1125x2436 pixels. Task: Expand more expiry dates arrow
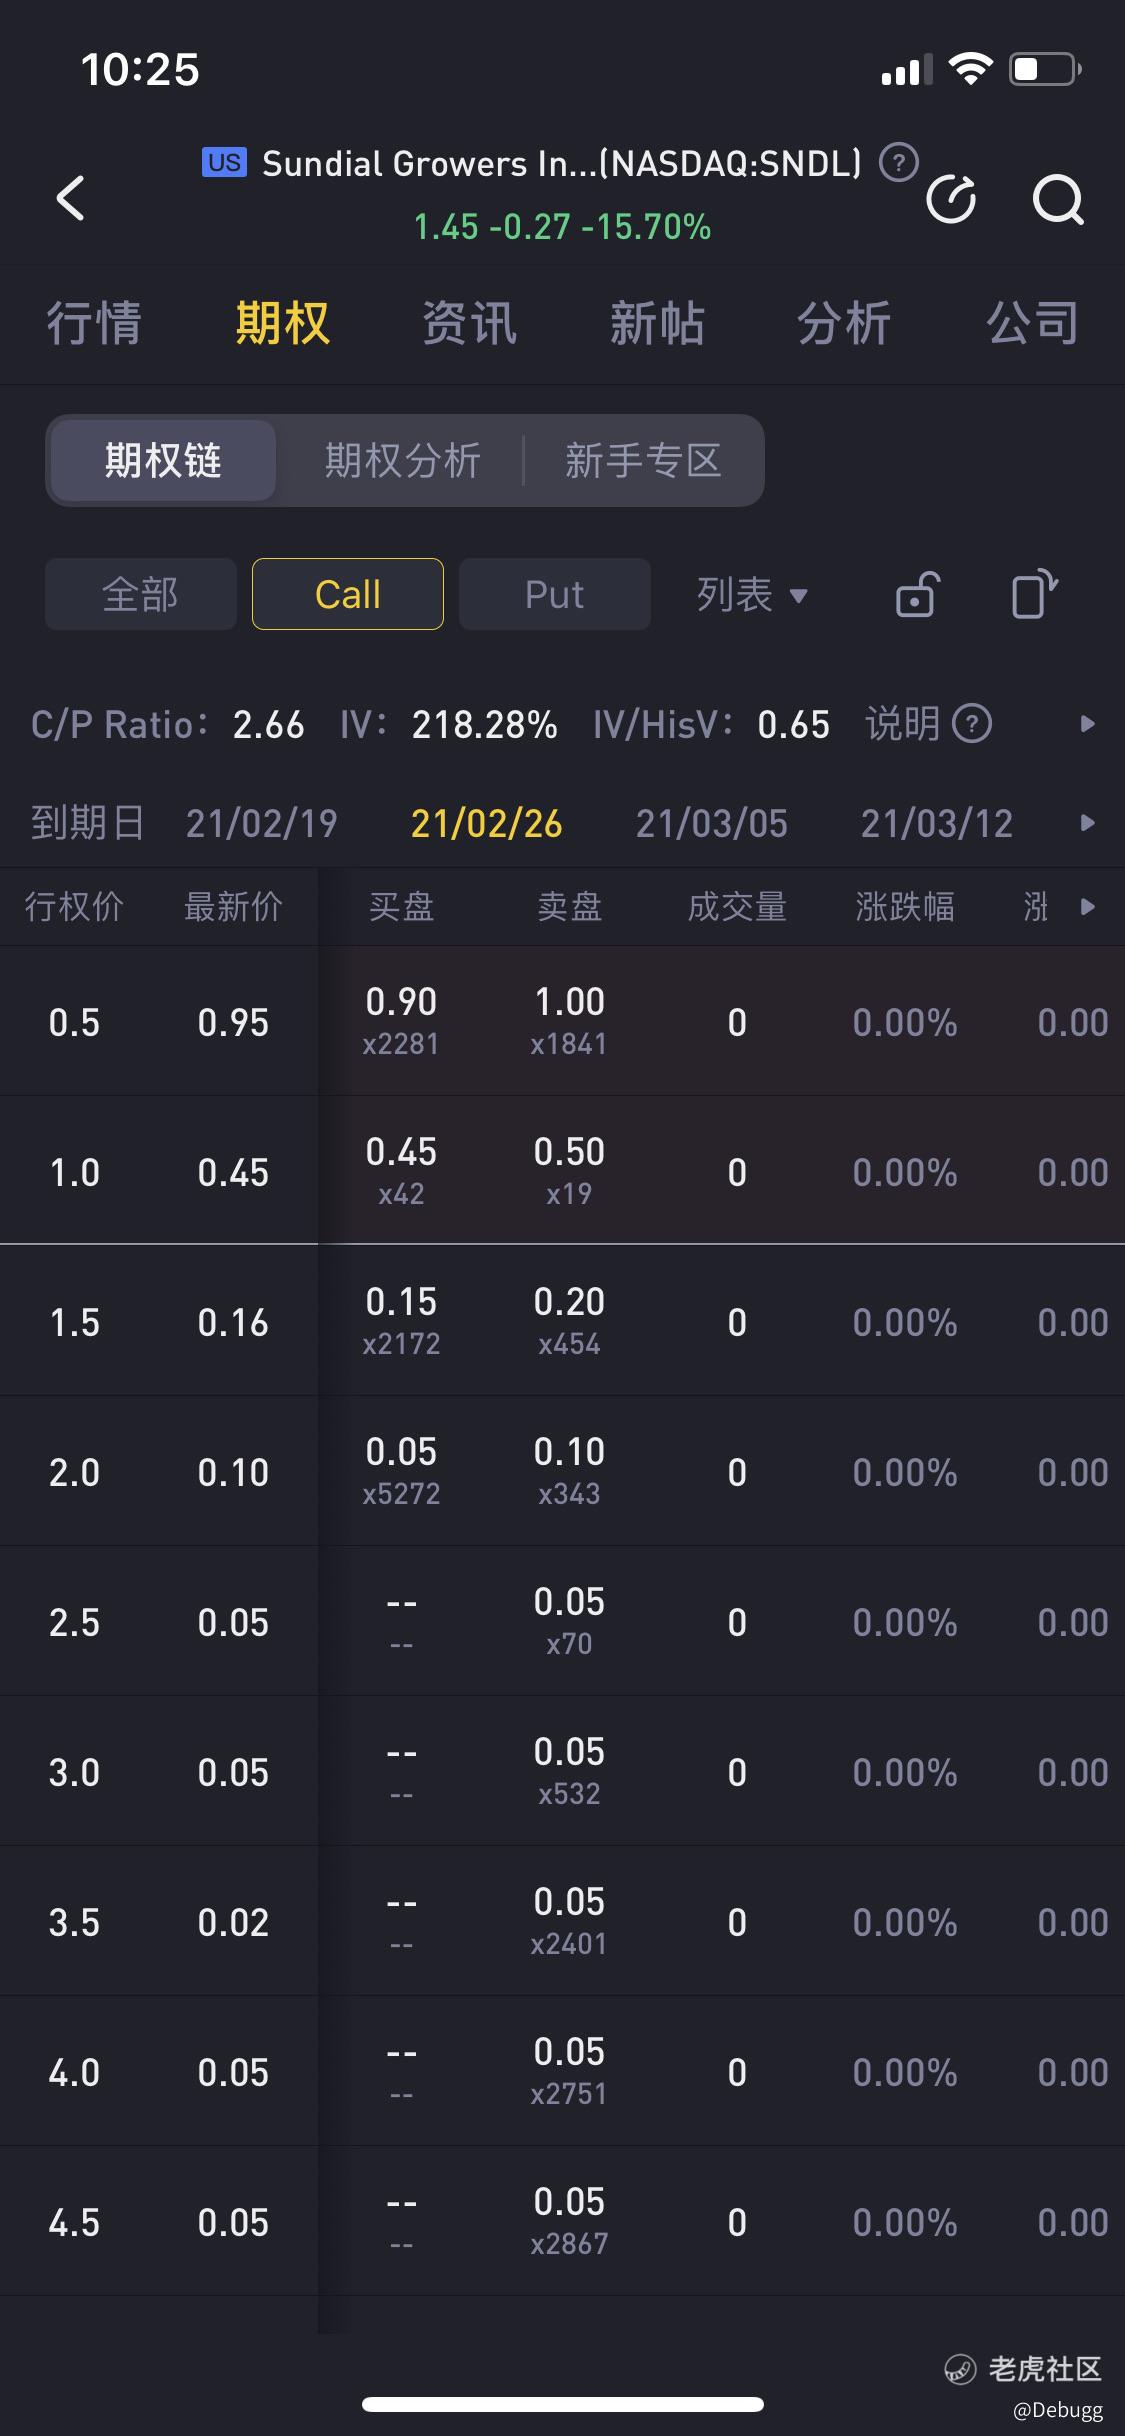pyautogui.click(x=1088, y=823)
